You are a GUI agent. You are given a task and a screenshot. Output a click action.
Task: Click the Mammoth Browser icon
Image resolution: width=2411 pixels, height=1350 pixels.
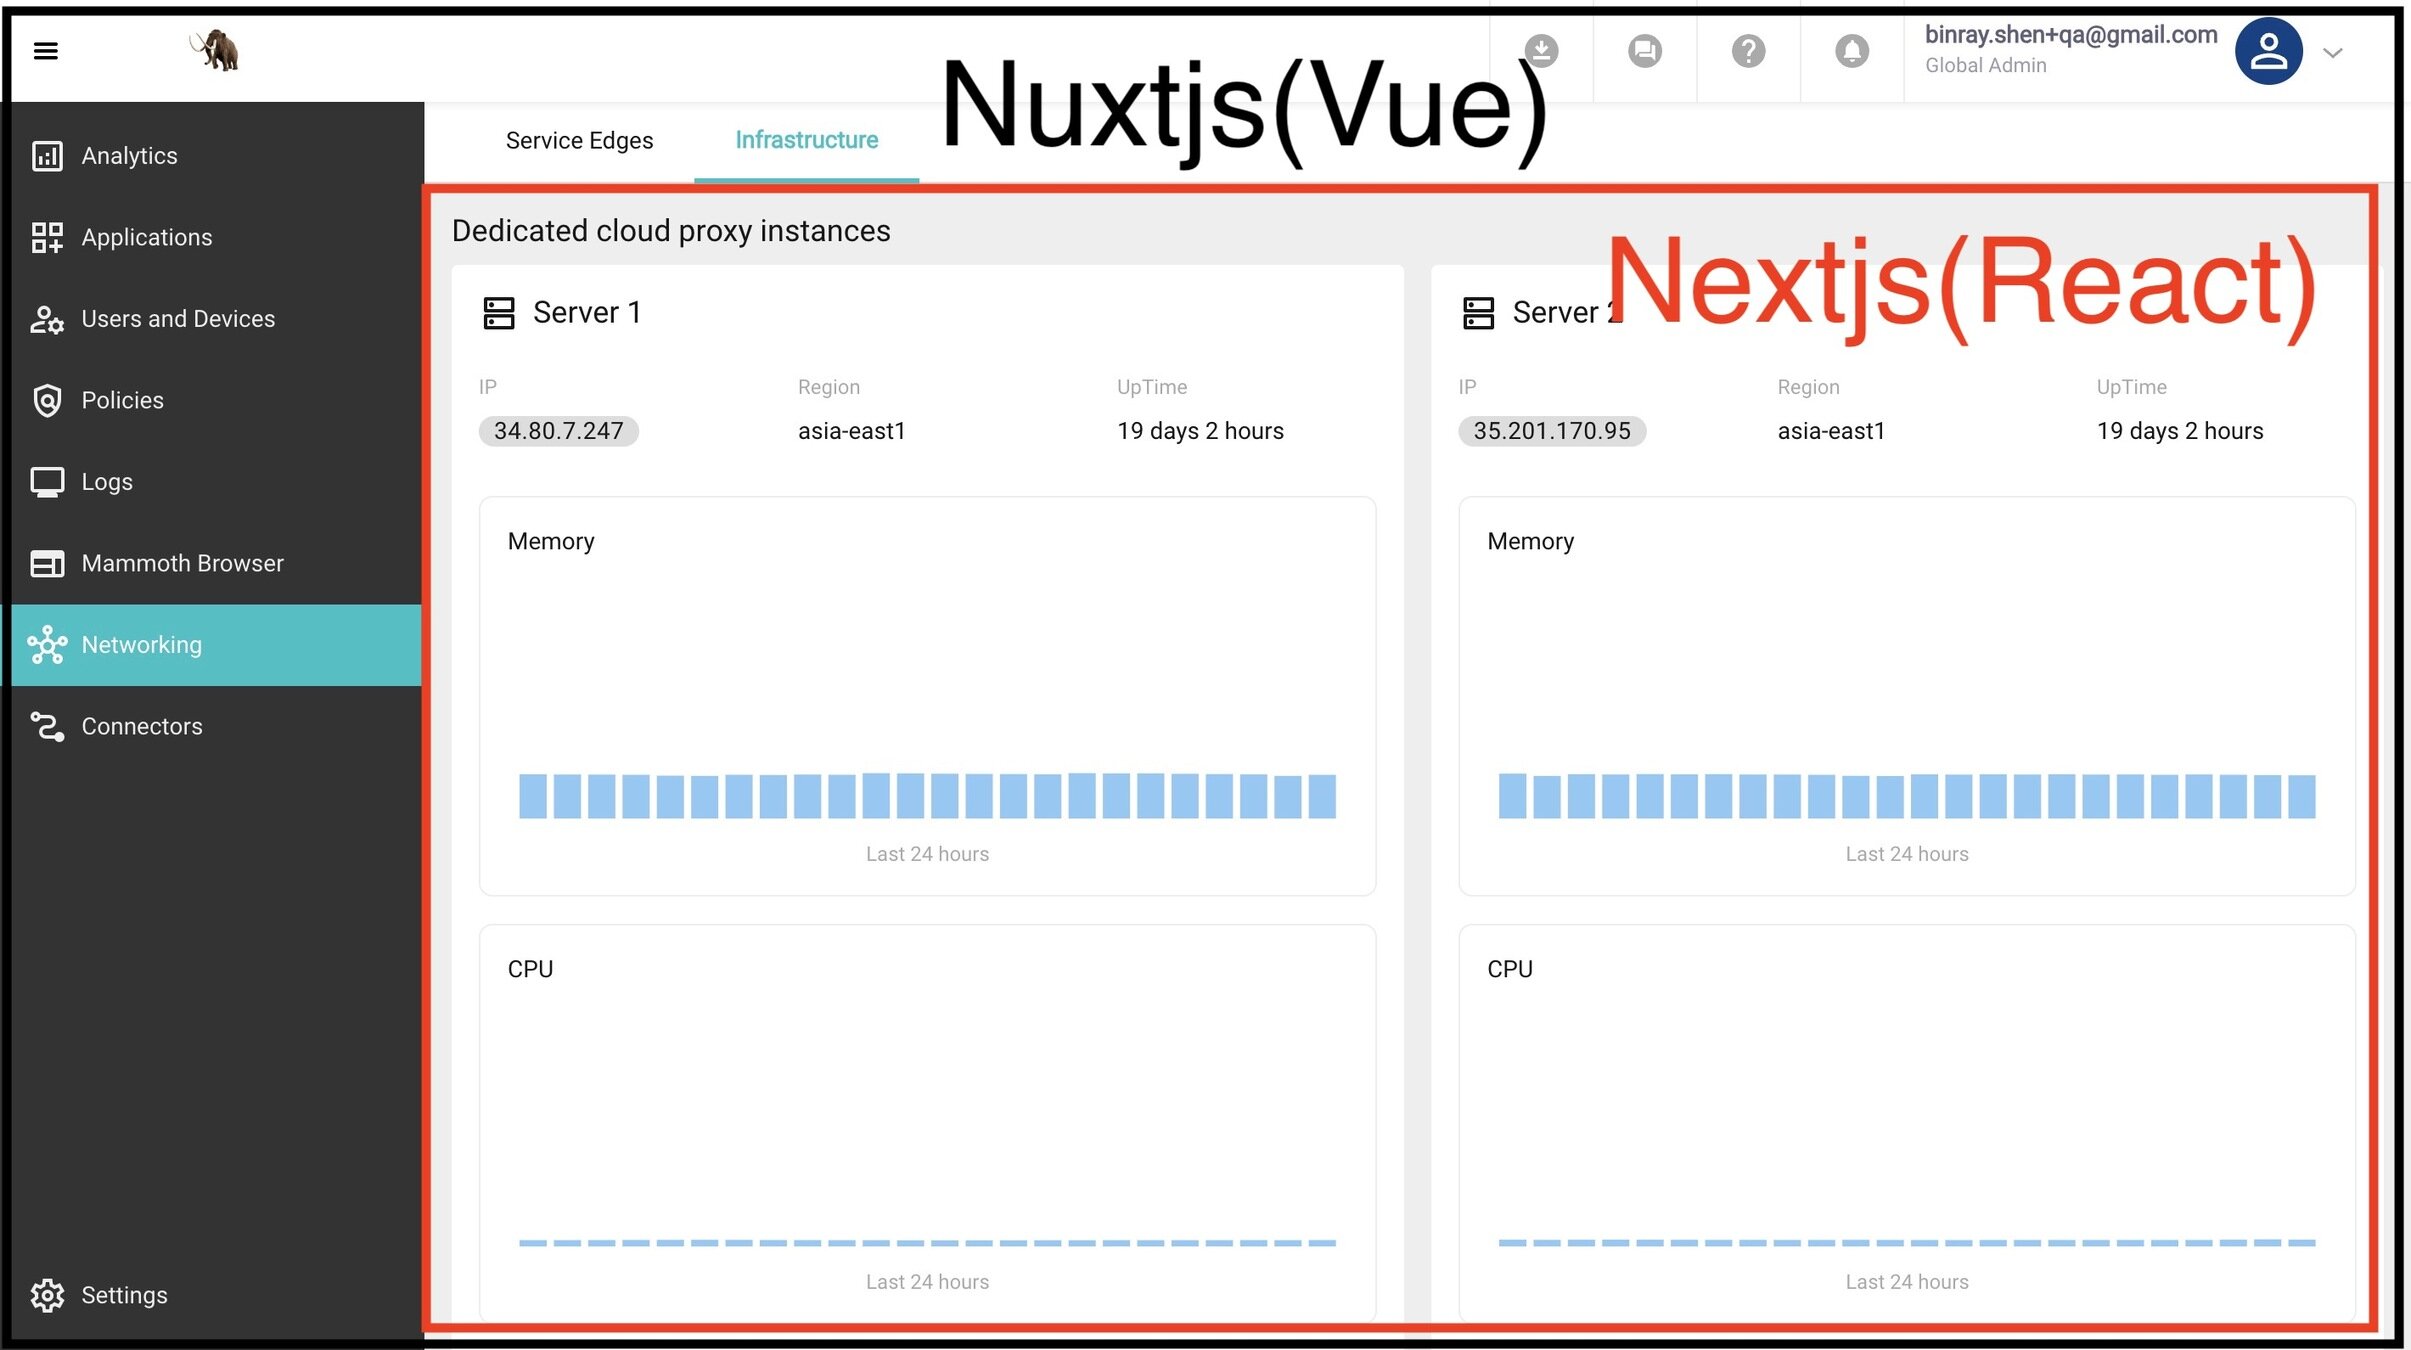click(x=47, y=564)
